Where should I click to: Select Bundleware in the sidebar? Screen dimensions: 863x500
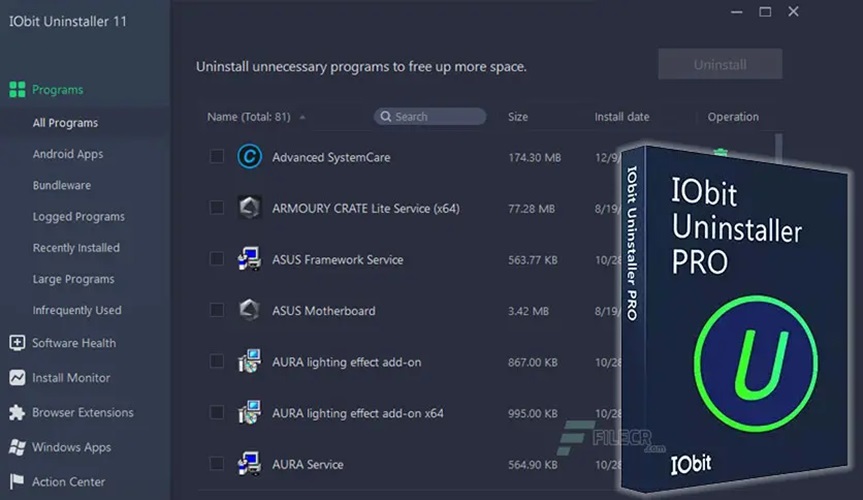(62, 185)
